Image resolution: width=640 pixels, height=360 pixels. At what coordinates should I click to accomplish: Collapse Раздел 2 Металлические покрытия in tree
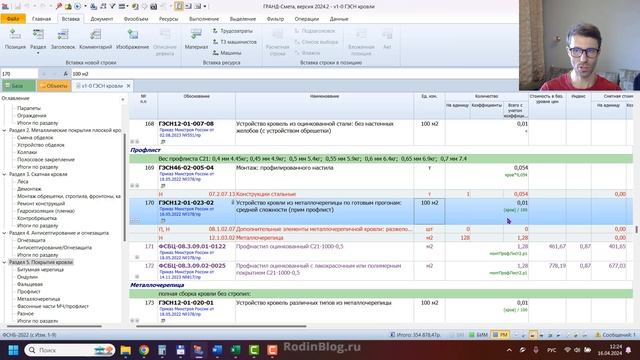point(4,130)
